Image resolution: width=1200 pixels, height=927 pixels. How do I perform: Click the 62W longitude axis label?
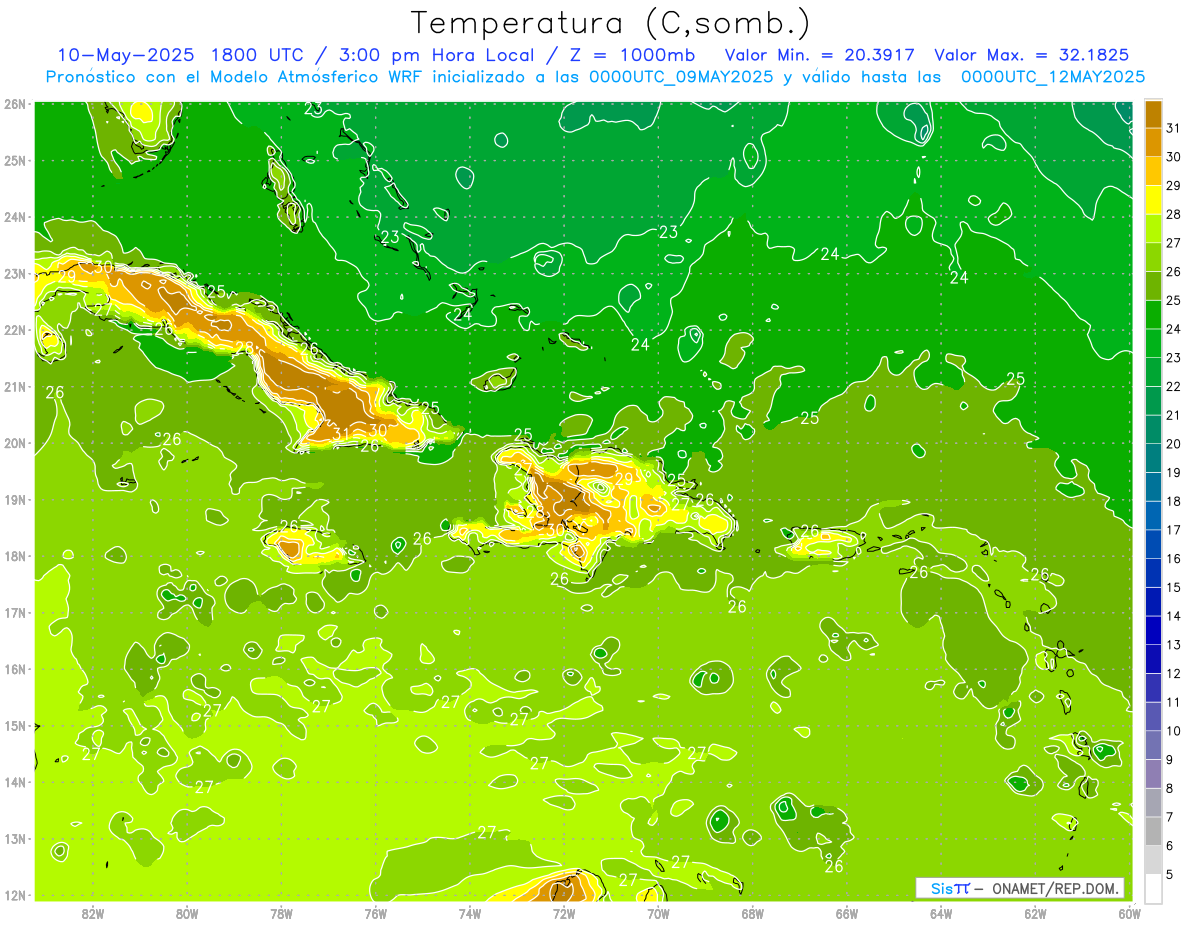1035,912
